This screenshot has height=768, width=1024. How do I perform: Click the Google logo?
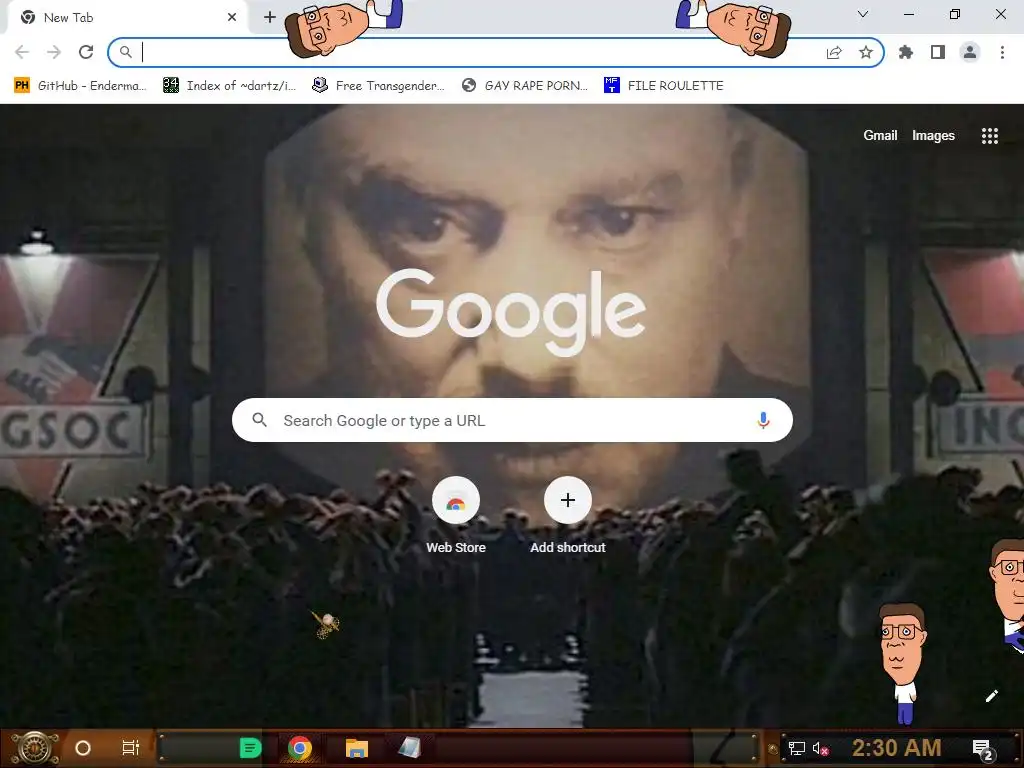(x=511, y=312)
